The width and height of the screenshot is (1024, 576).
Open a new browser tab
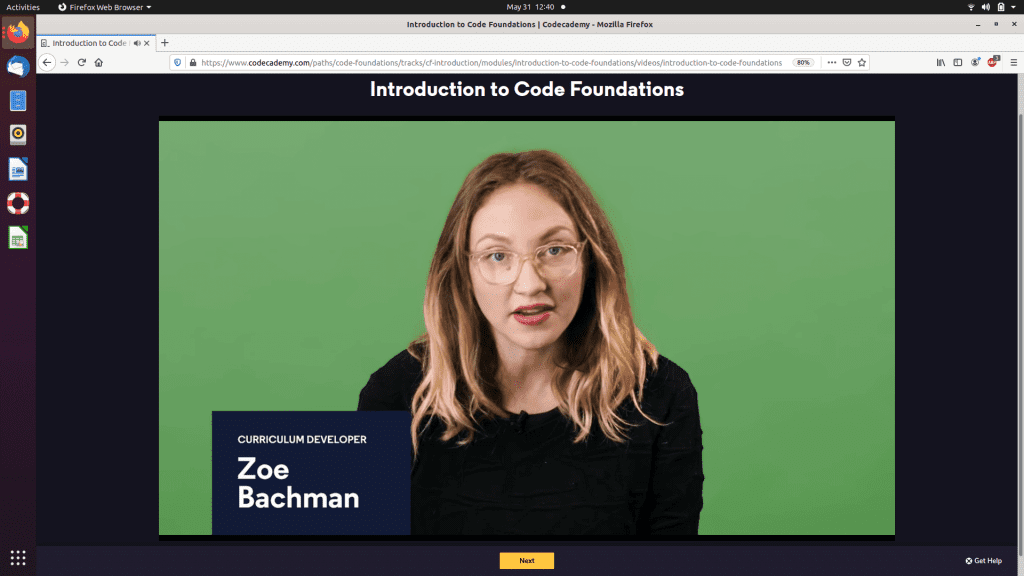[x=165, y=43]
